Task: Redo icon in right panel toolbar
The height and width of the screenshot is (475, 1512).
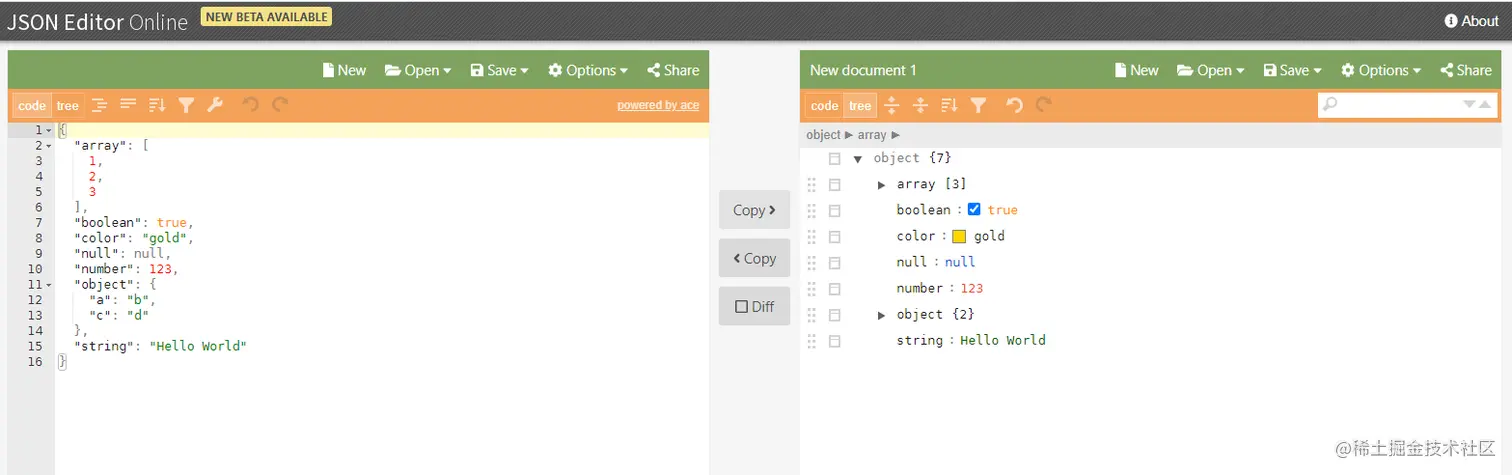Action: (1044, 105)
